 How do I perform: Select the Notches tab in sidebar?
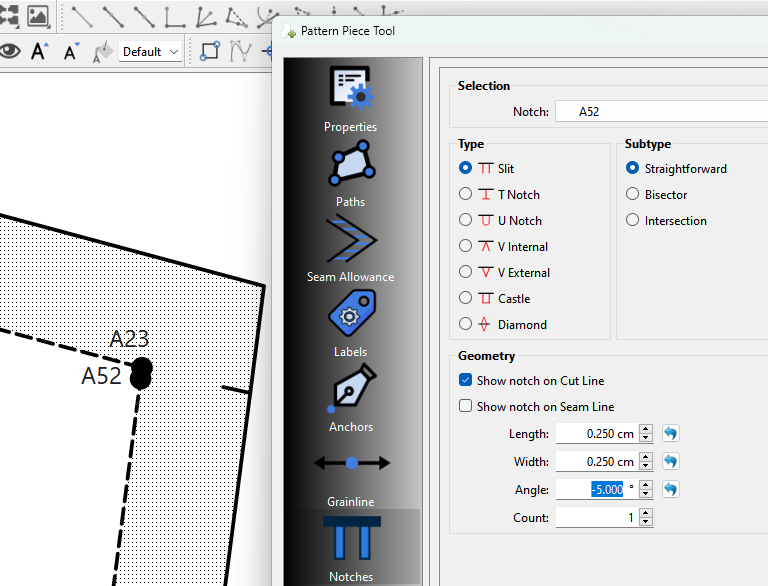click(x=350, y=548)
